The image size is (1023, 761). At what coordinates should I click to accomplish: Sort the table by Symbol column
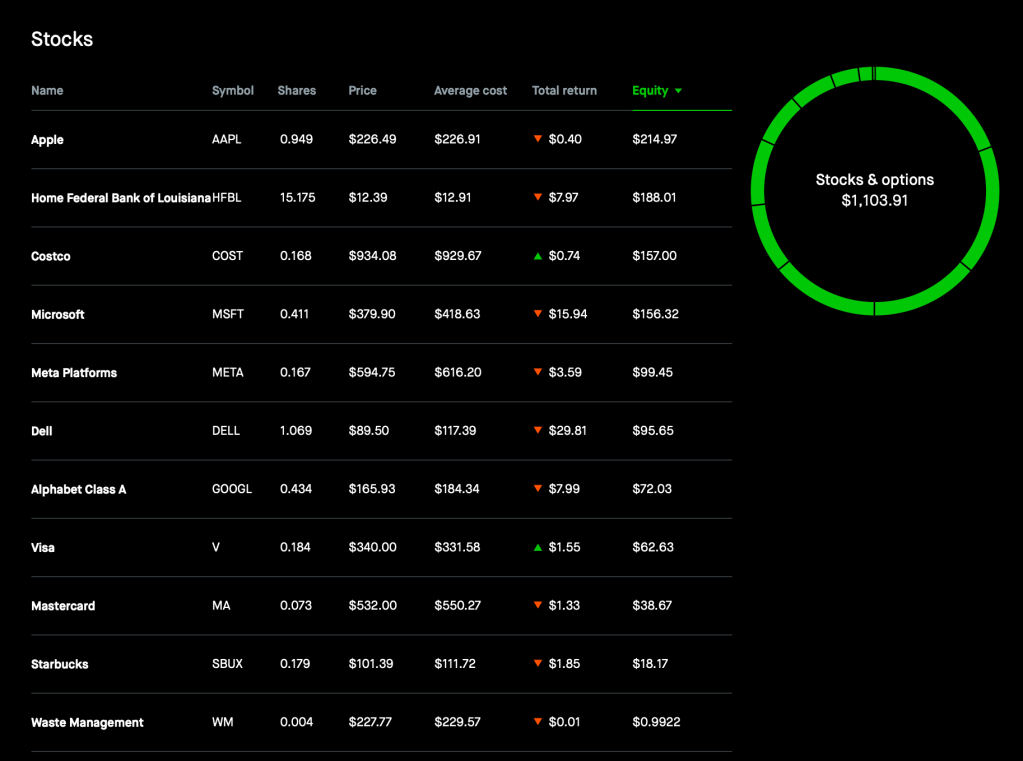pos(233,91)
